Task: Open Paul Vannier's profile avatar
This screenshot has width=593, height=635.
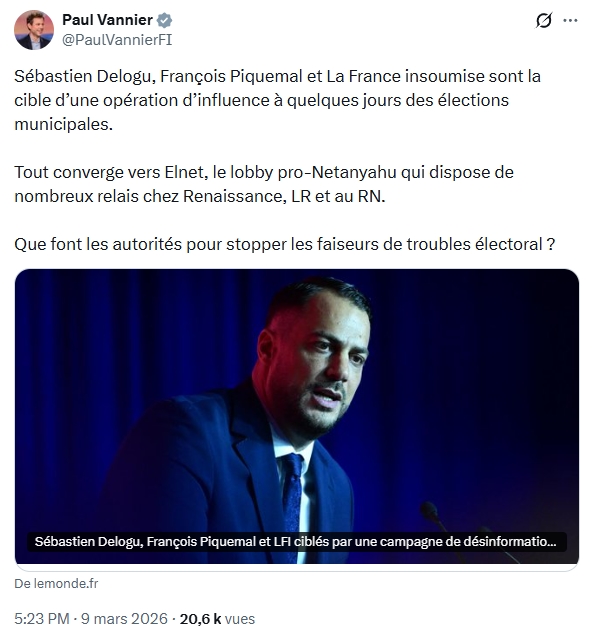Action: point(34,30)
